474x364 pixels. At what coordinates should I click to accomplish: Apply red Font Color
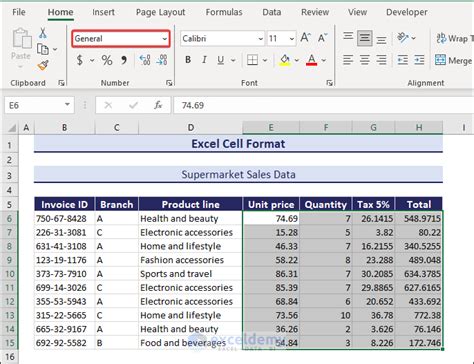(311, 60)
